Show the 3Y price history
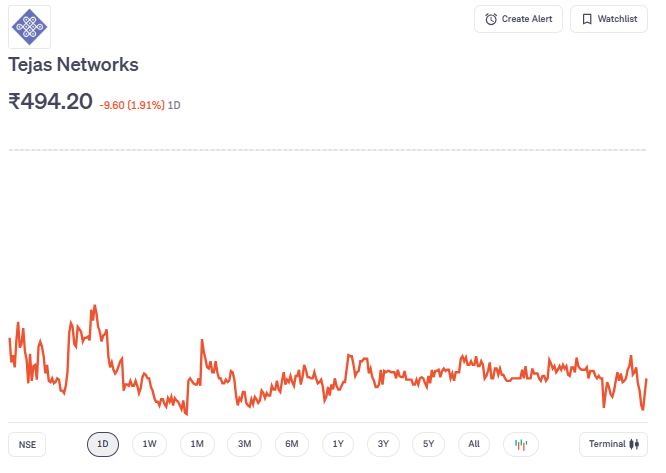The image size is (666, 473). [x=383, y=444]
